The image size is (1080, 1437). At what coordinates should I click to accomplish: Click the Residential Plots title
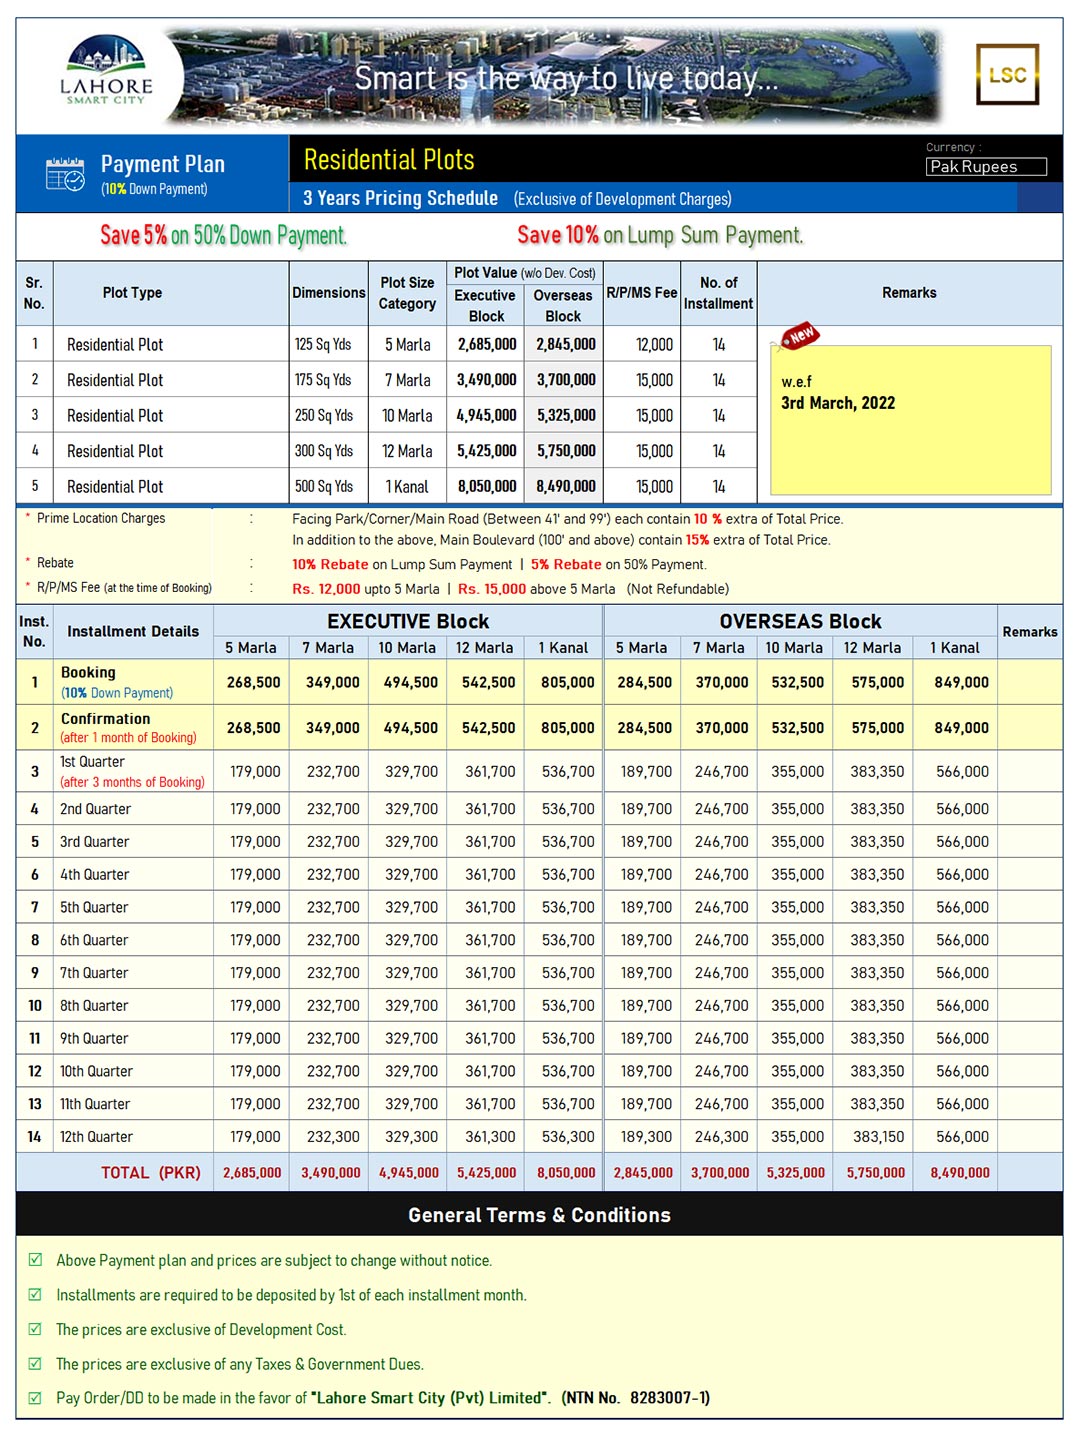(389, 160)
